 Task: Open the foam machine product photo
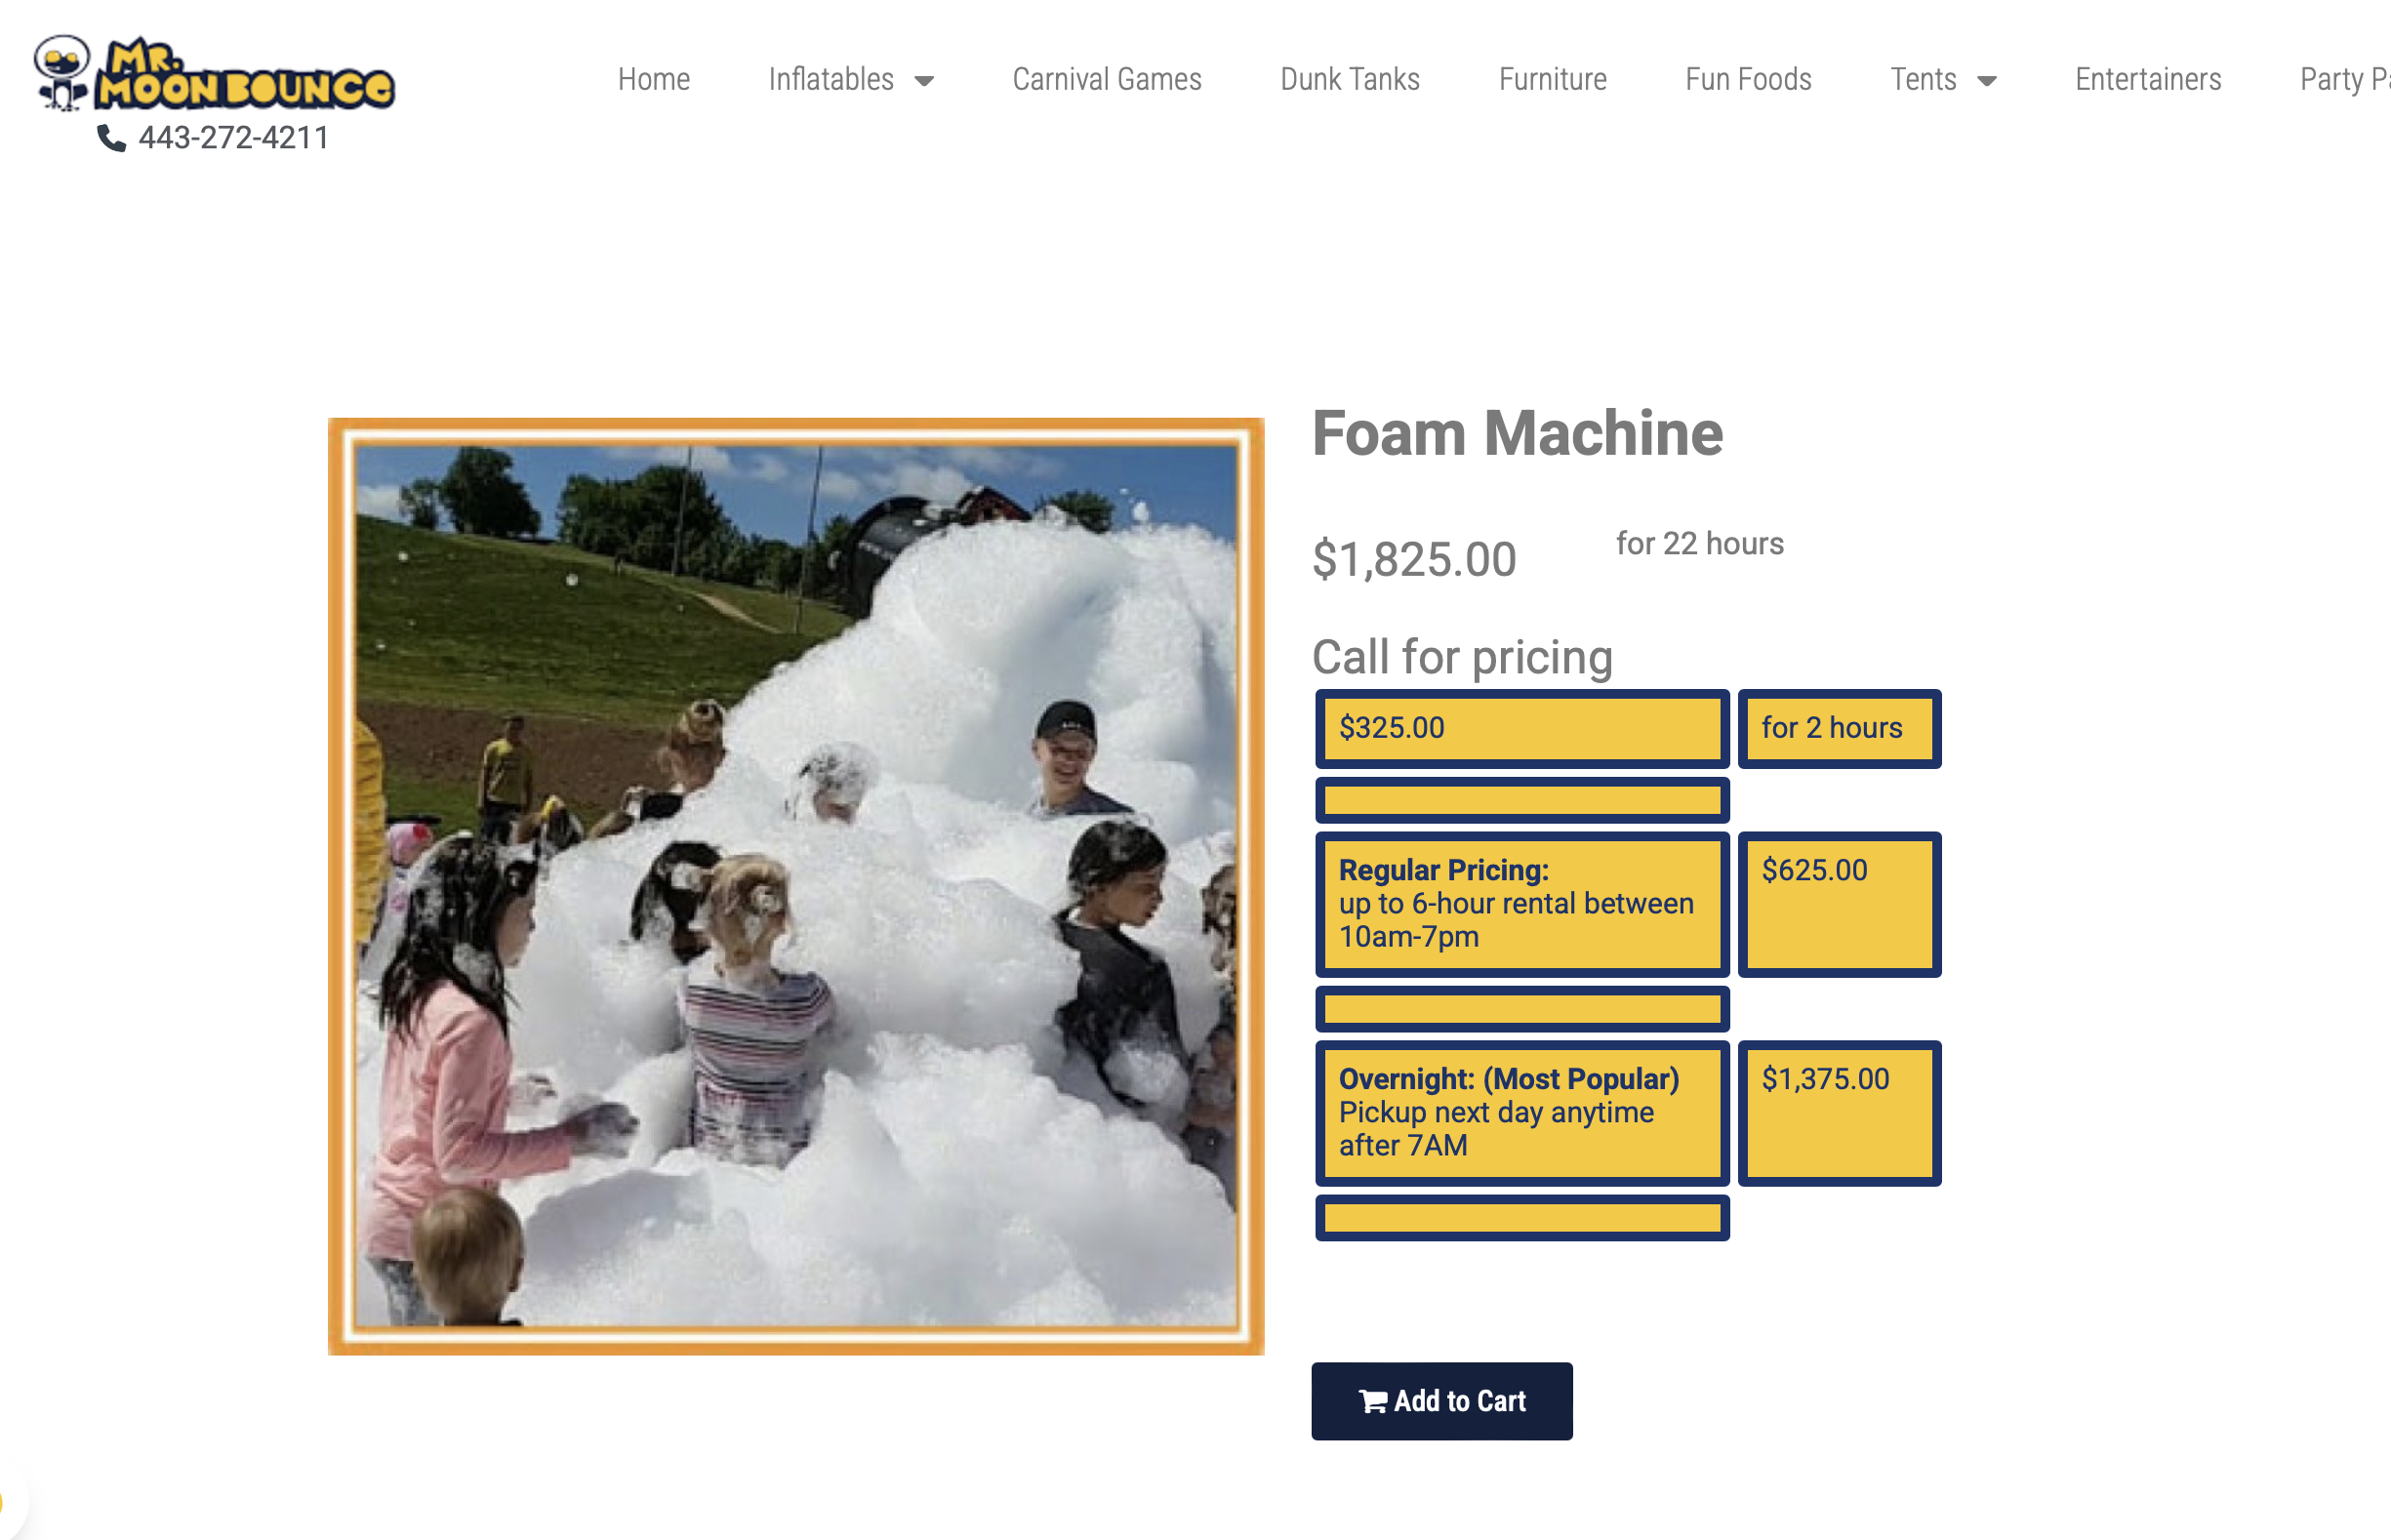796,886
